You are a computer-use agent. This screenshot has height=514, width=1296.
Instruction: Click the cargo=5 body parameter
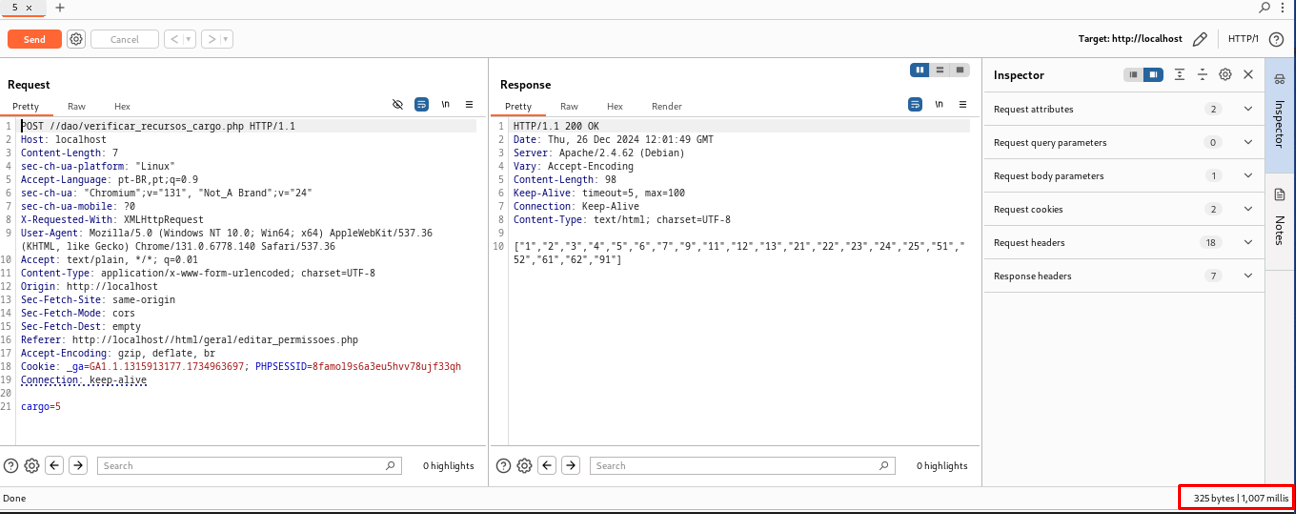click(41, 407)
